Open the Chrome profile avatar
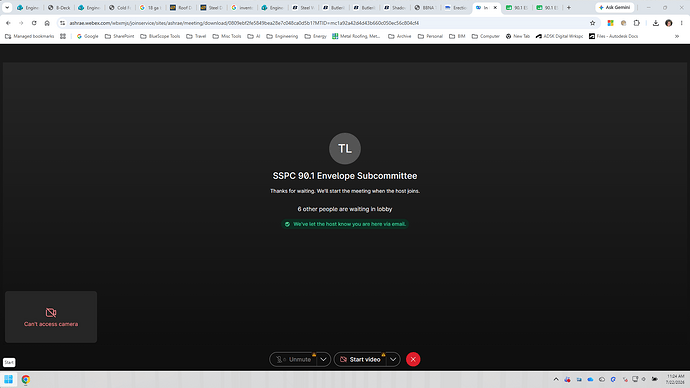The height and width of the screenshot is (388, 690). (x=669, y=23)
